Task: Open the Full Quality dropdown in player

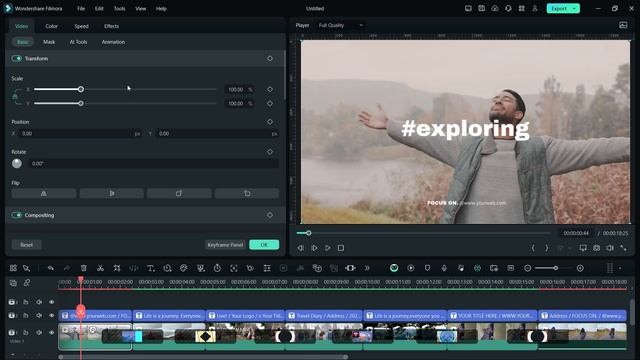Action: (340, 25)
